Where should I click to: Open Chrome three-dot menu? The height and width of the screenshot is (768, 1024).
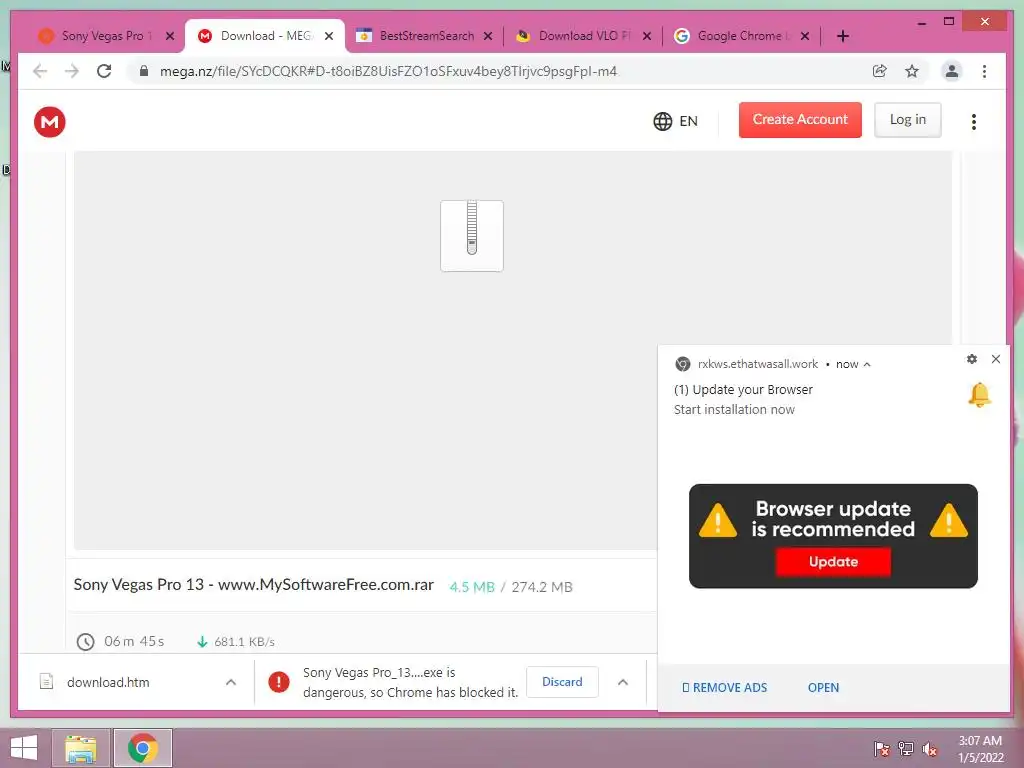point(984,71)
